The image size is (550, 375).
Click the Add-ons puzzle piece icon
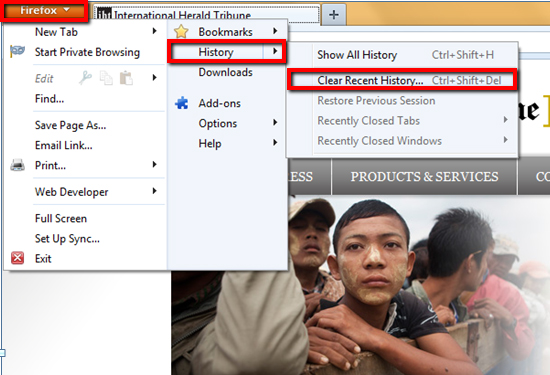point(182,103)
